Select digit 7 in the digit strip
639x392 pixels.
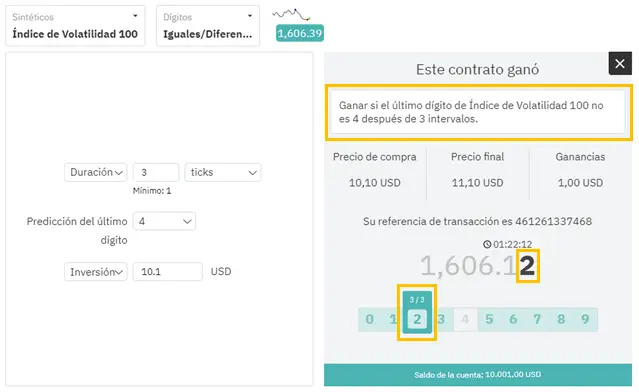pos(537,319)
